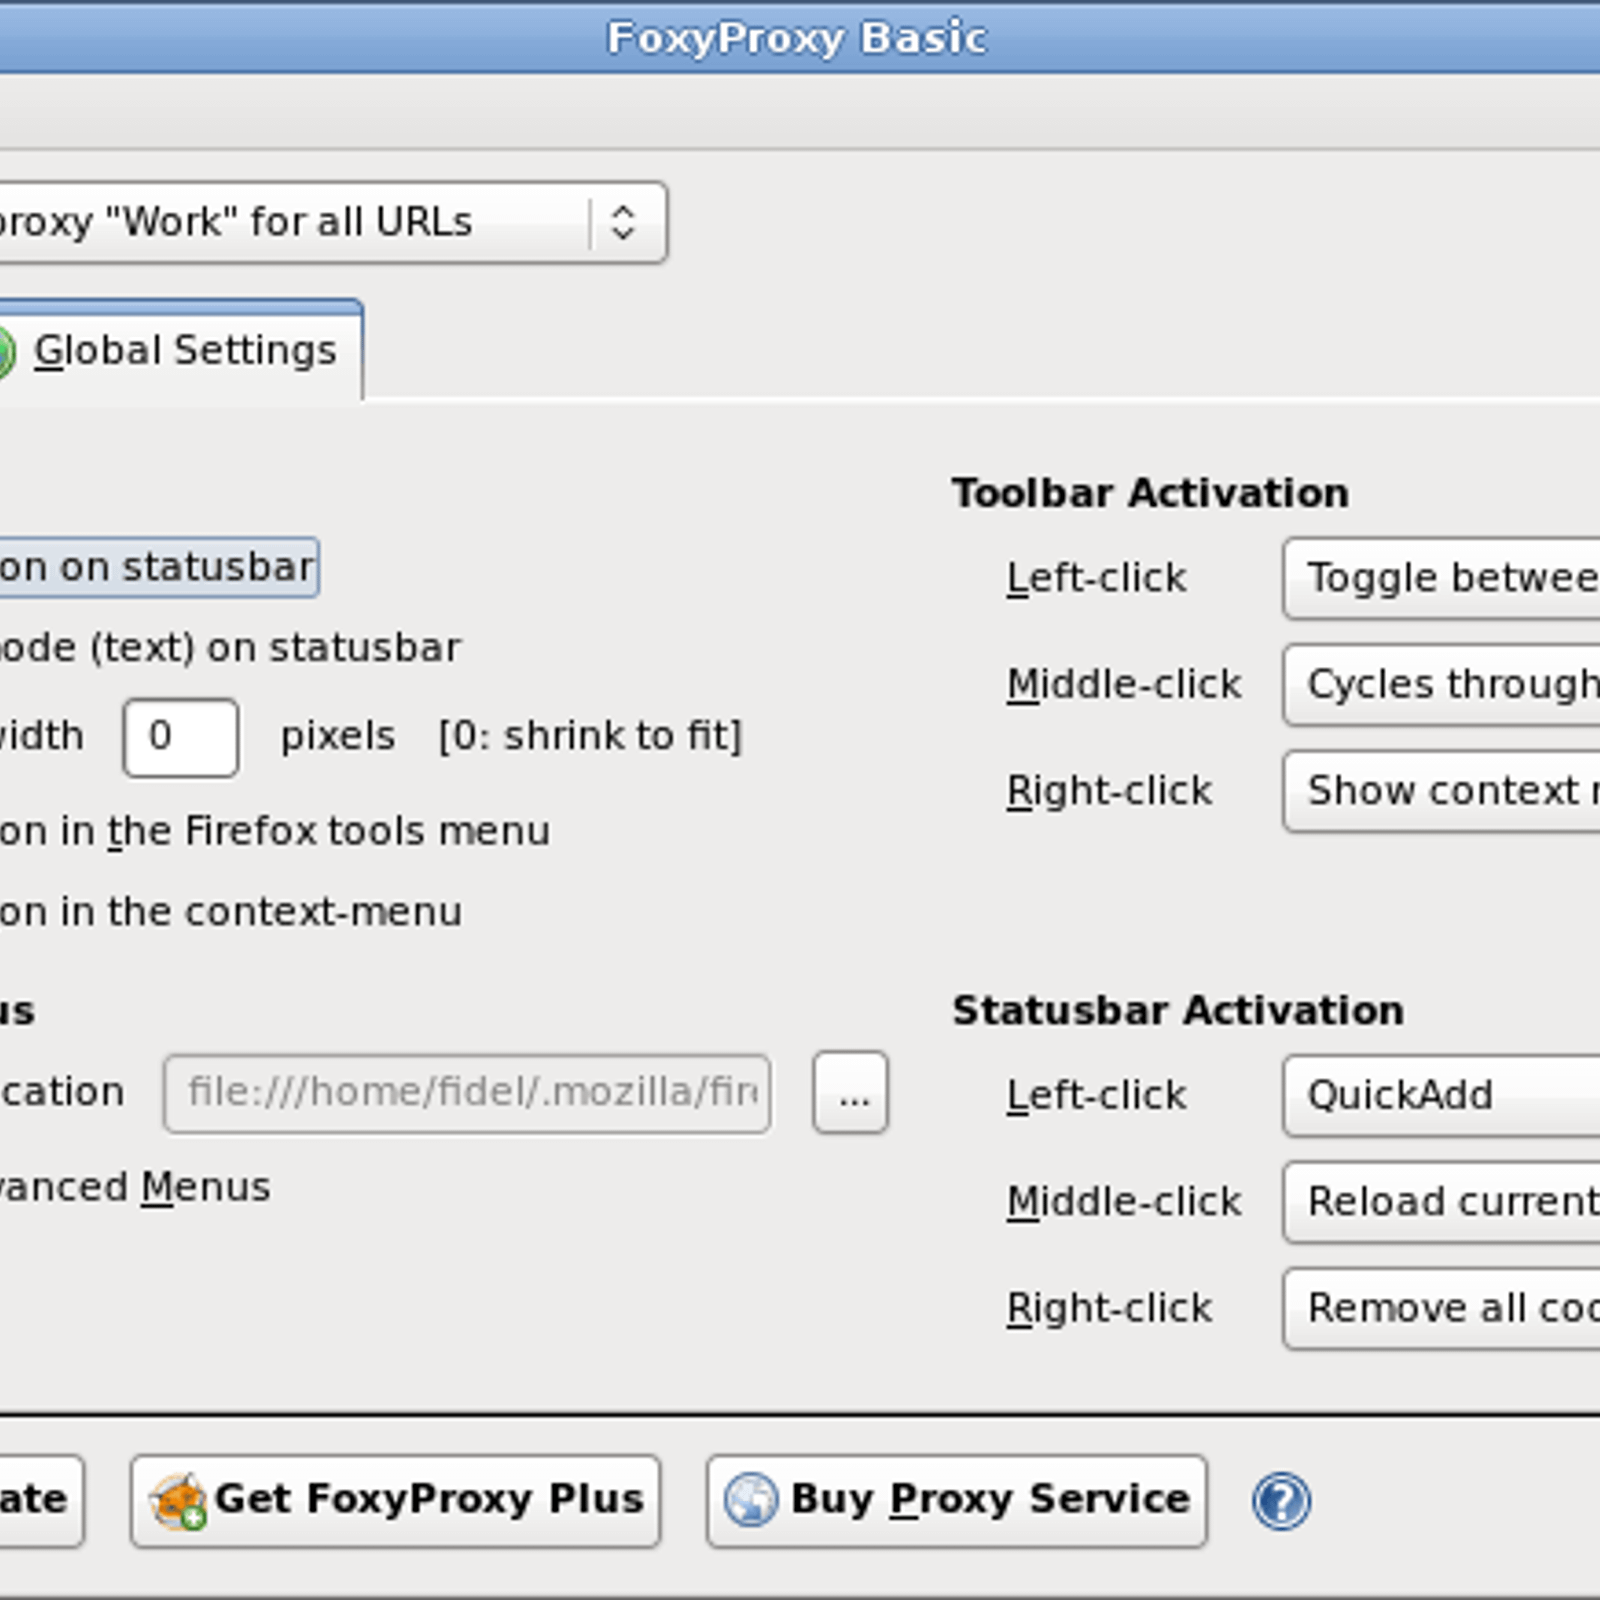The image size is (1600, 1600).
Task: Click the 'pixels' label after the width field
Action: [x=338, y=737]
